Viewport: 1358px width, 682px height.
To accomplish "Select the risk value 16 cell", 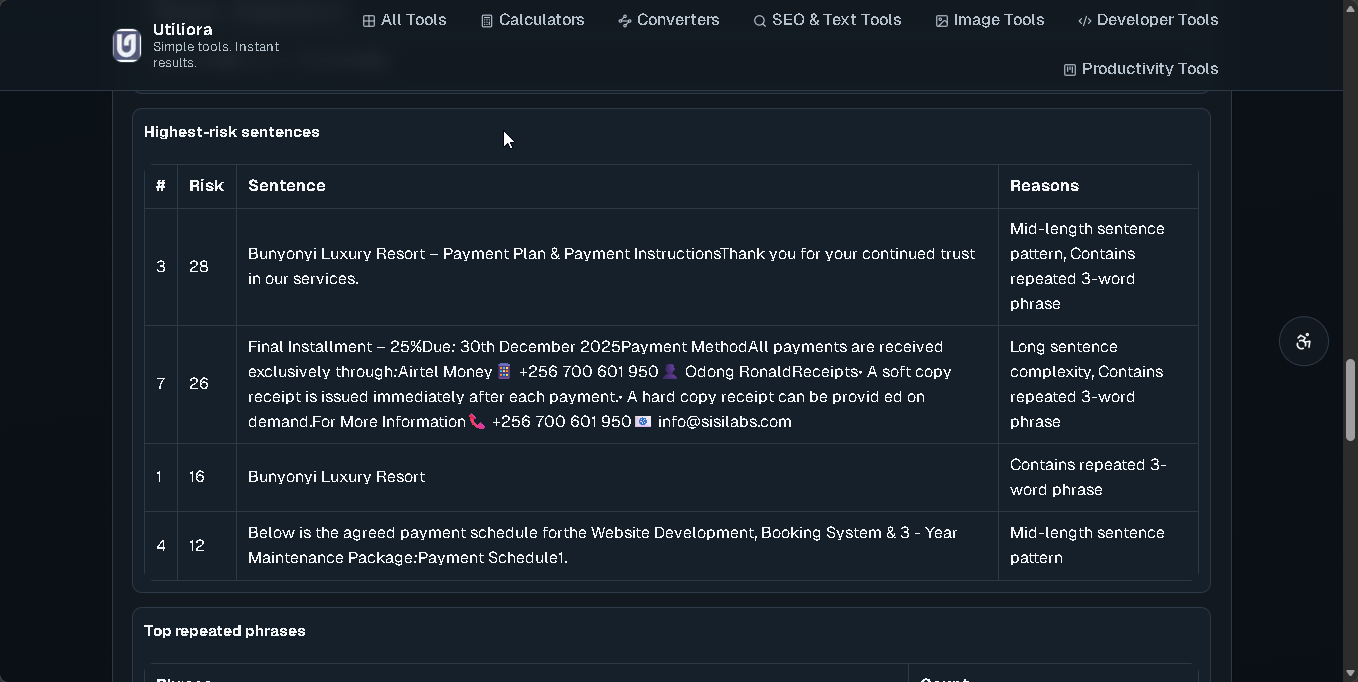I will click(x=207, y=477).
